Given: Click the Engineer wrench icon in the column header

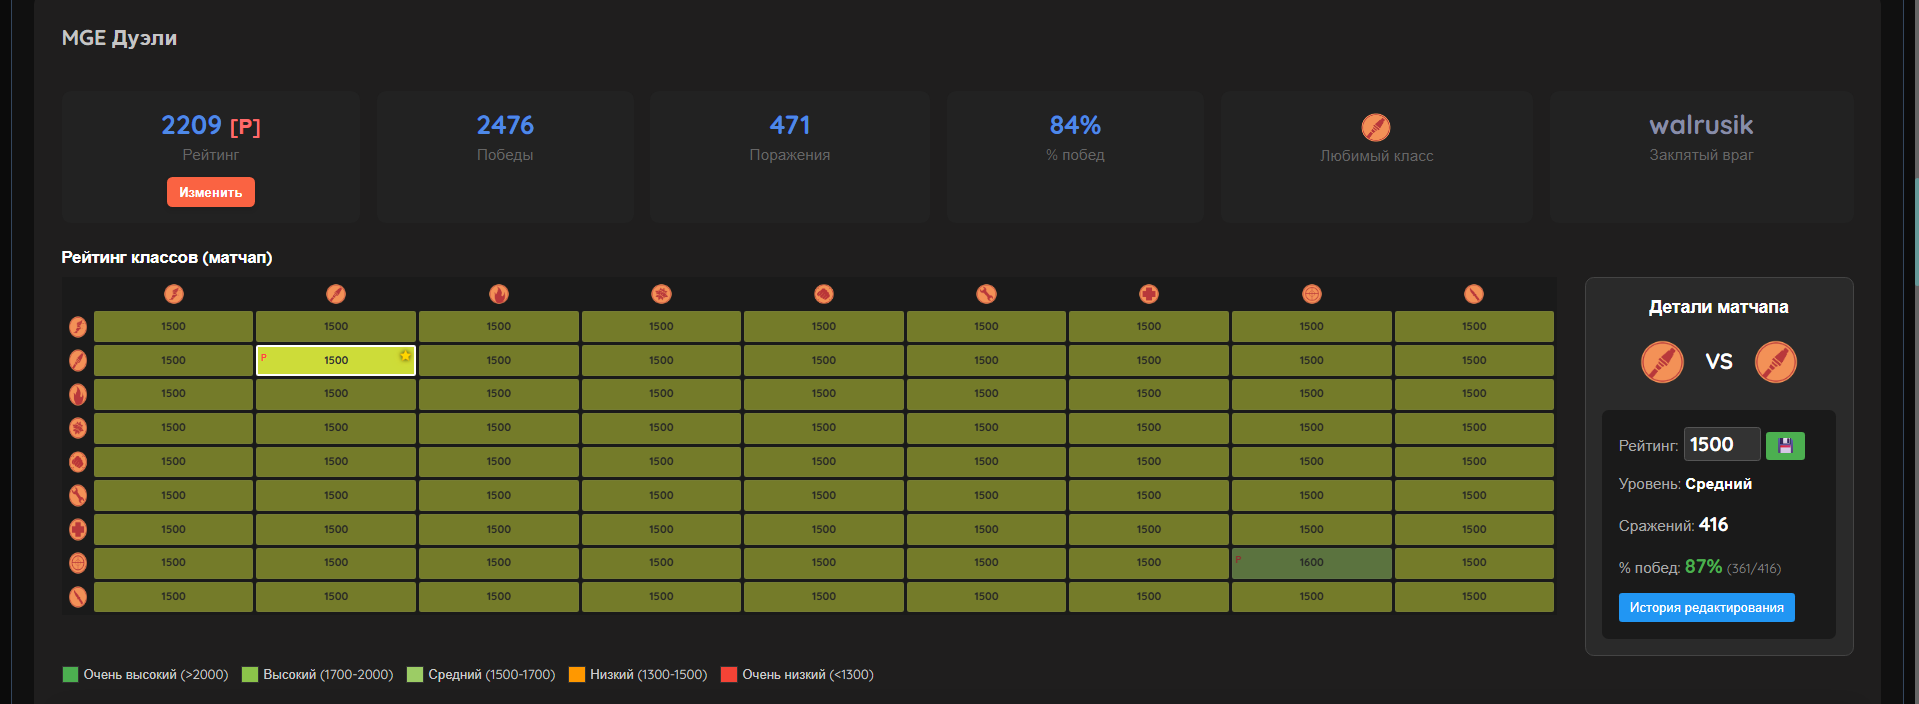Looking at the screenshot, I should 986,294.
